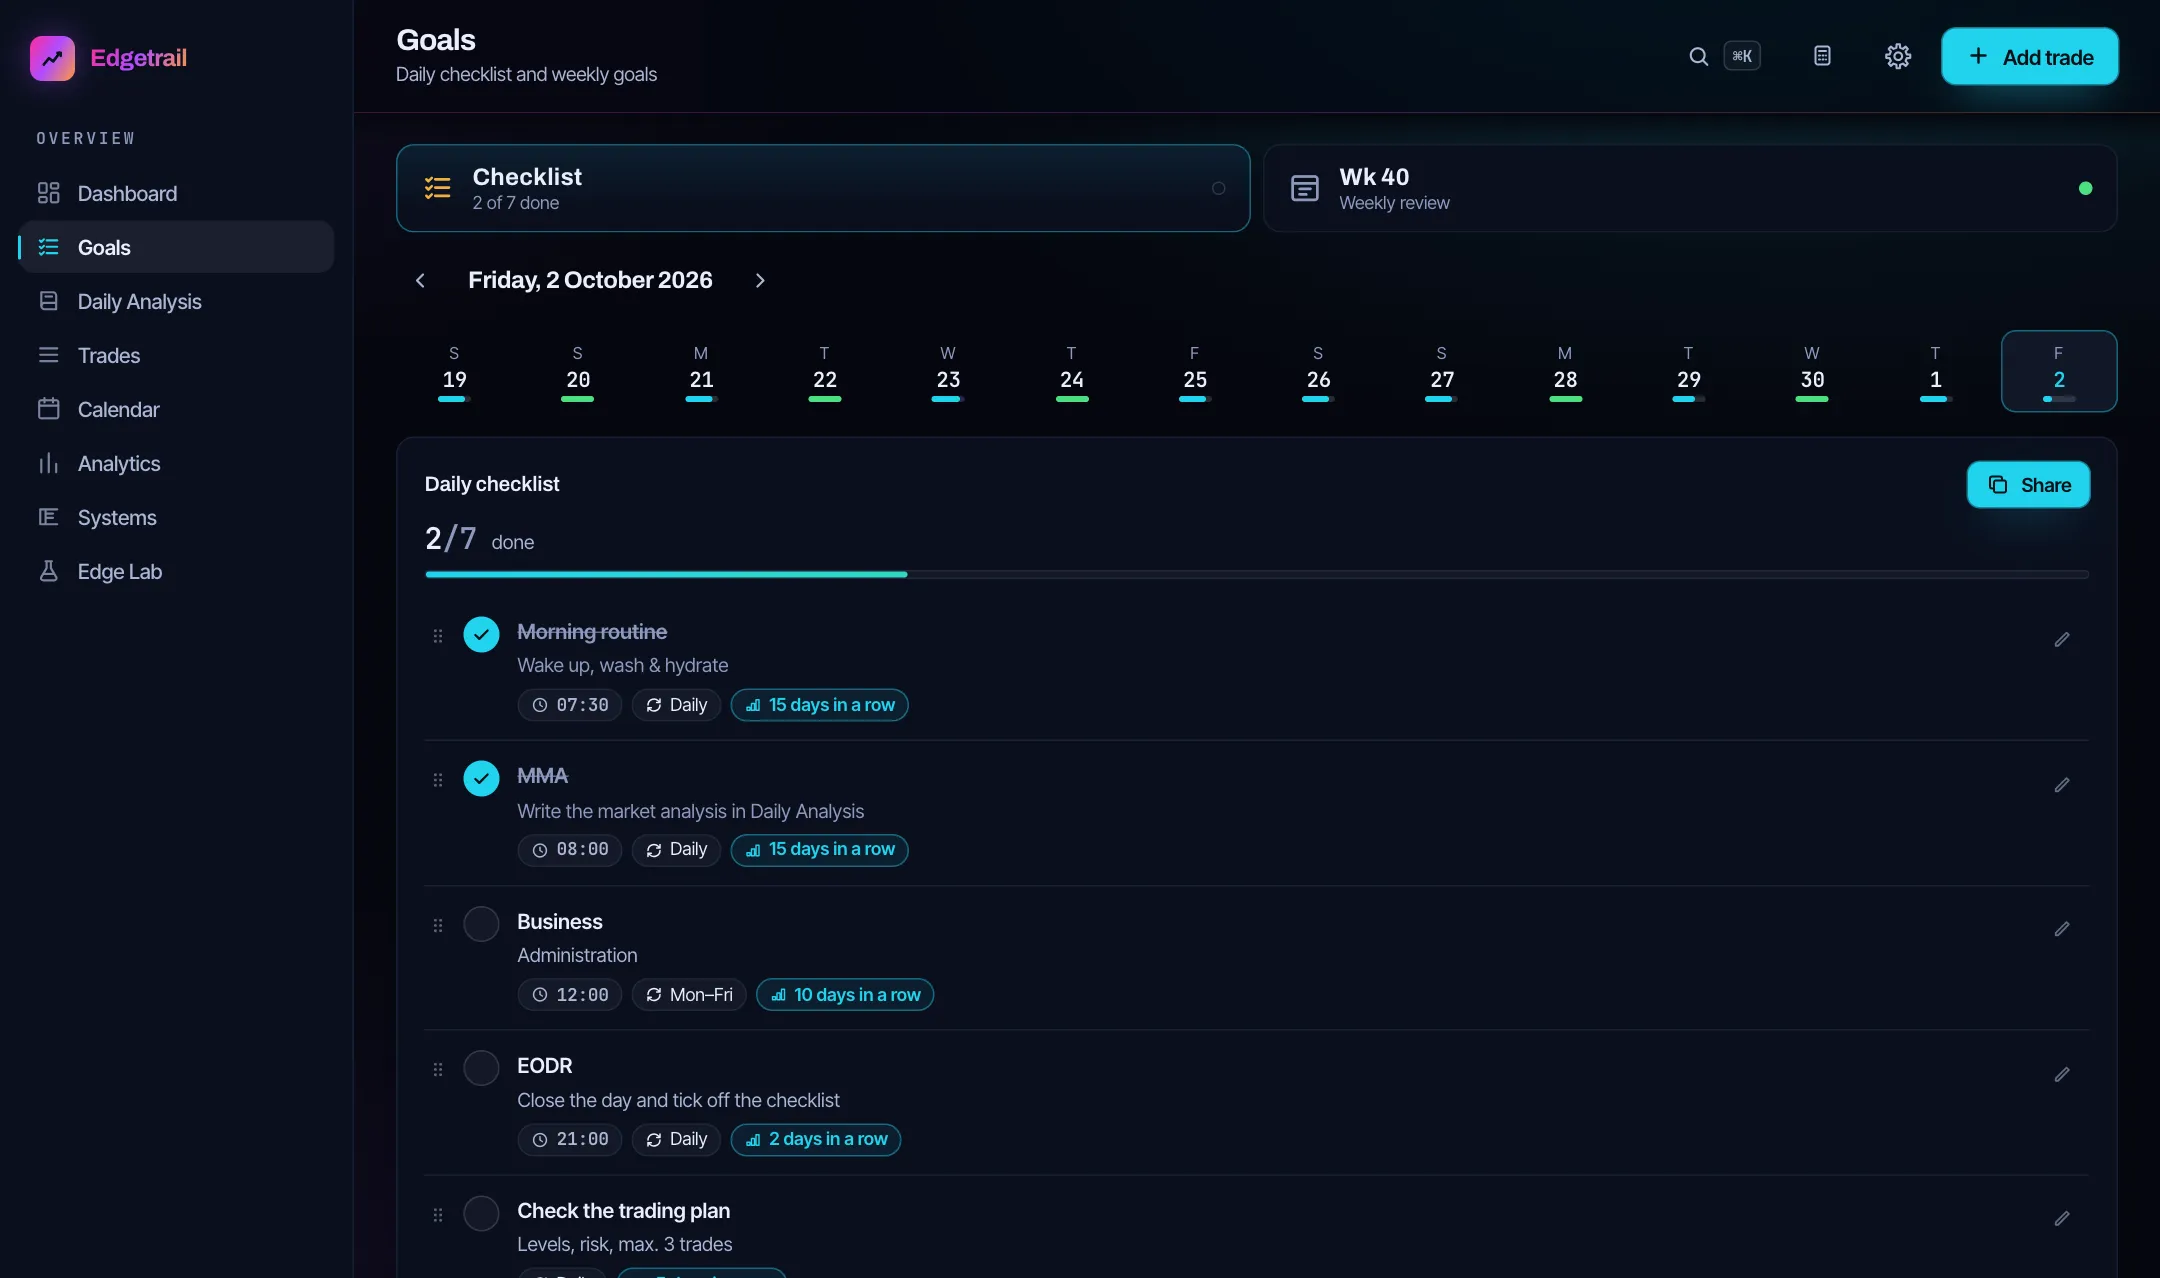Open Analytics in sidebar
Viewport: 2160px width, 1278px height.
pos(176,463)
